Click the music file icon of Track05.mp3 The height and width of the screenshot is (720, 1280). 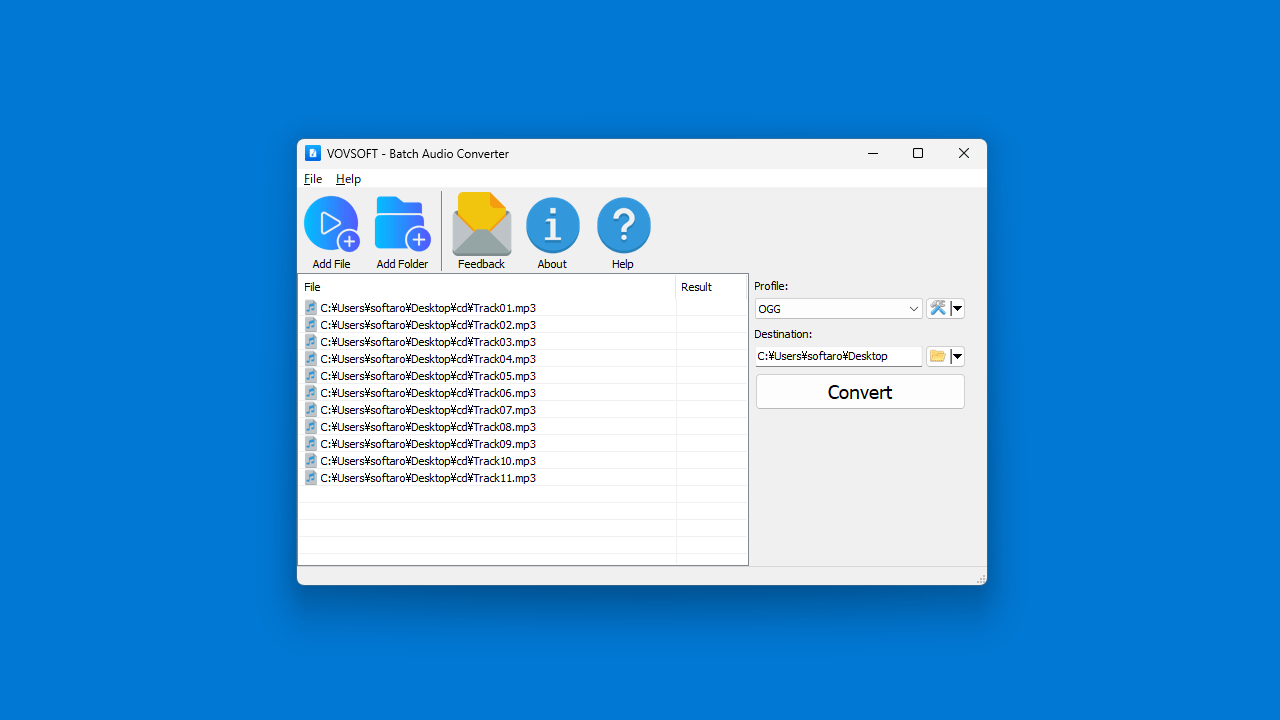[311, 376]
